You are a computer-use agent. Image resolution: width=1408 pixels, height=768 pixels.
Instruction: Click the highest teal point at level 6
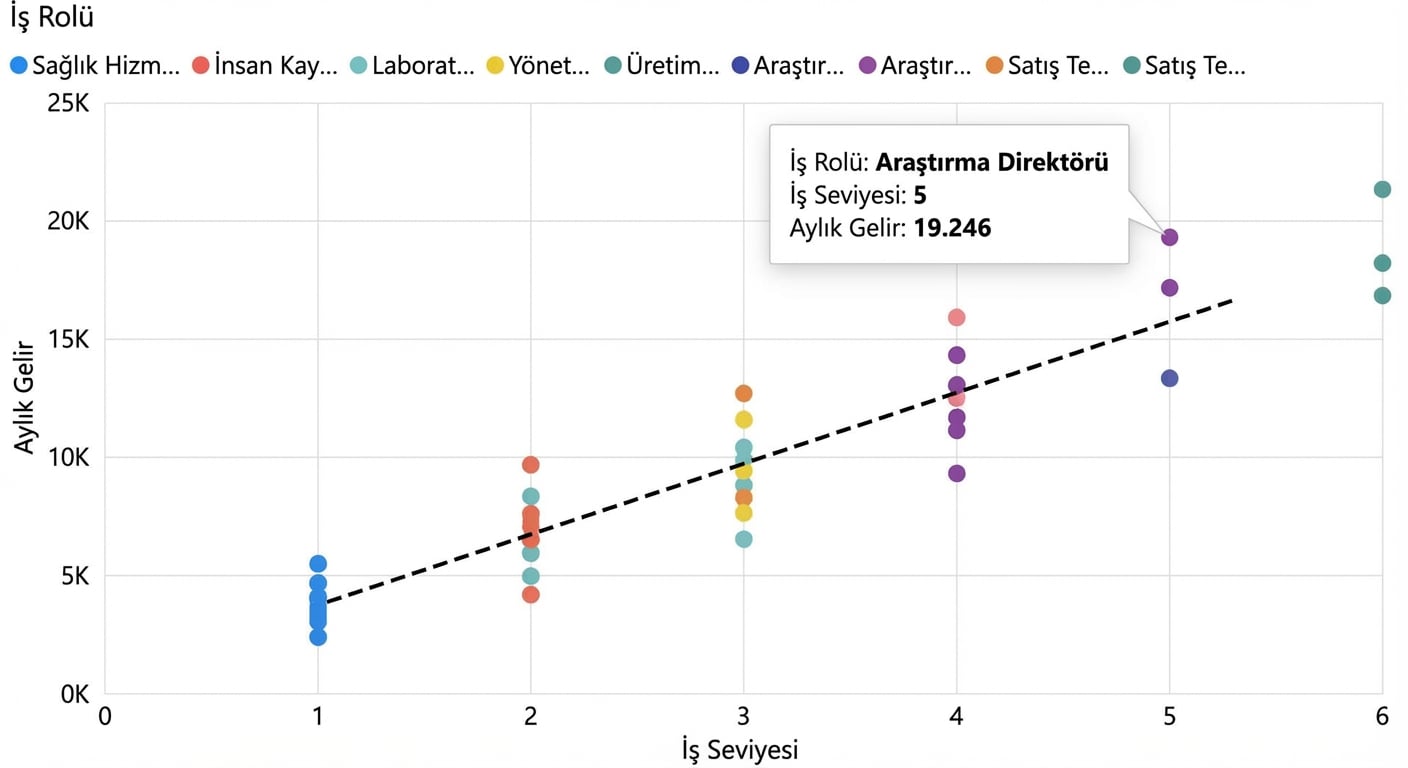(x=1382, y=190)
